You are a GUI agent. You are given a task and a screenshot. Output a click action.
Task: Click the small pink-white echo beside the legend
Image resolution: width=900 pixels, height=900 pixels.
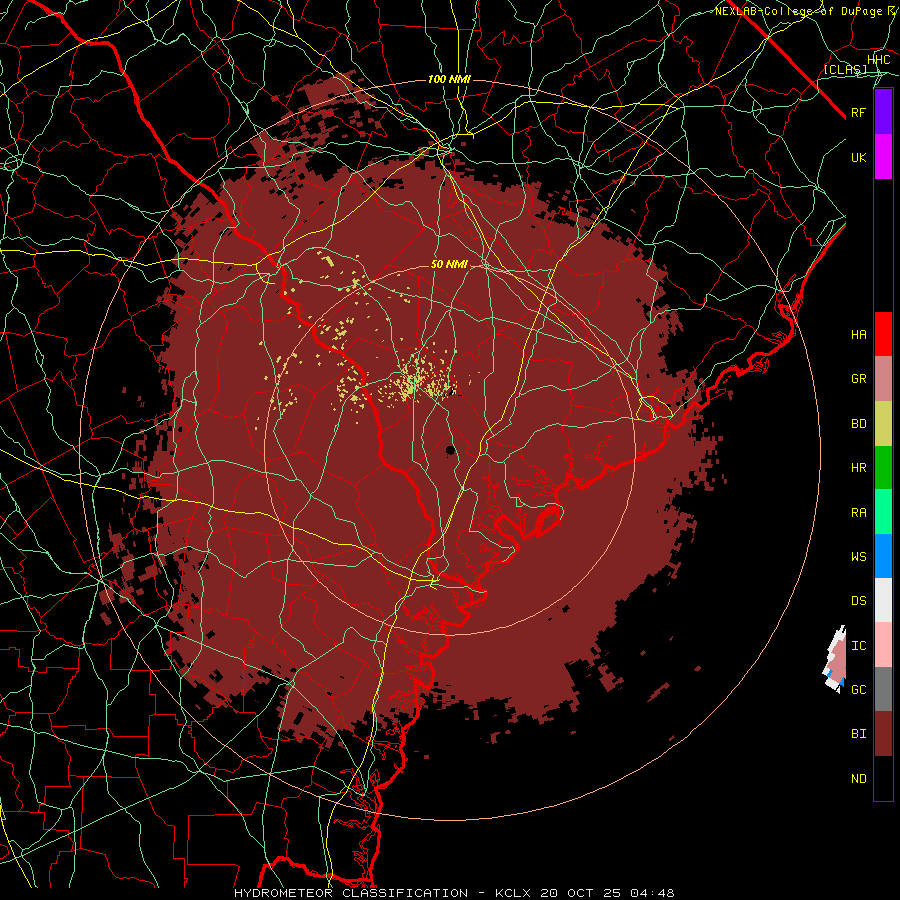click(835, 660)
